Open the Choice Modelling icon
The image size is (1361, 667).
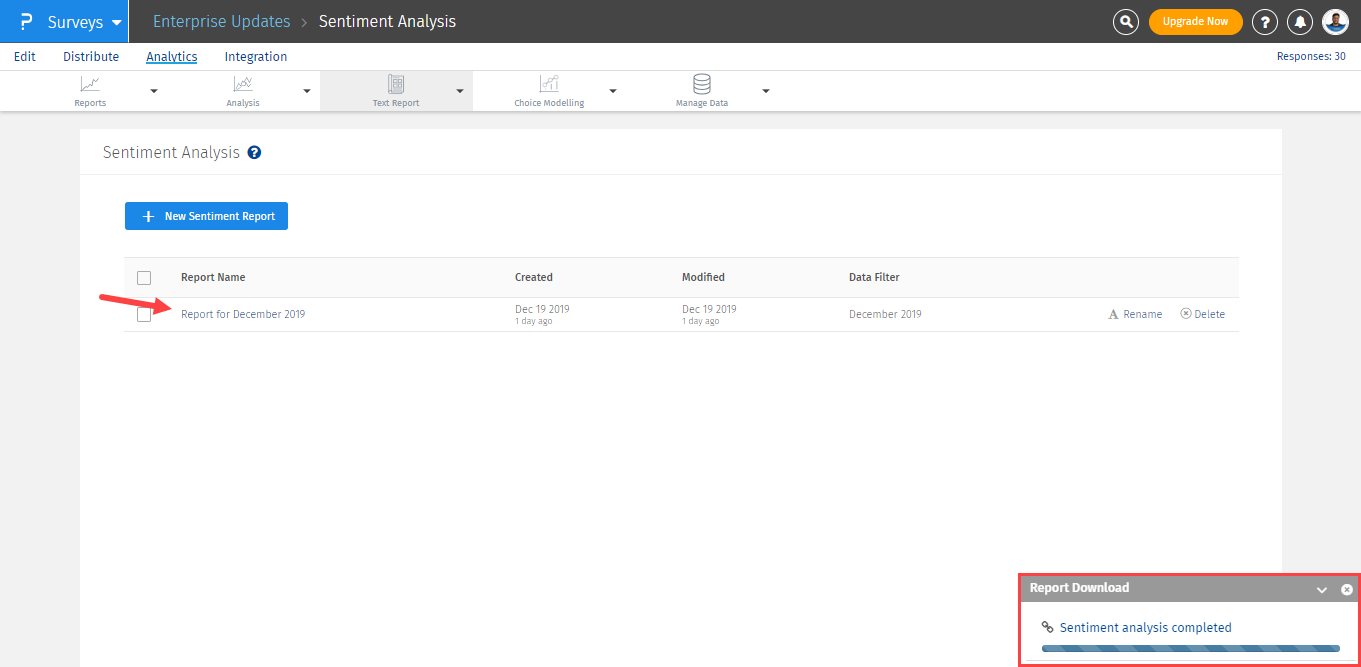click(x=549, y=85)
